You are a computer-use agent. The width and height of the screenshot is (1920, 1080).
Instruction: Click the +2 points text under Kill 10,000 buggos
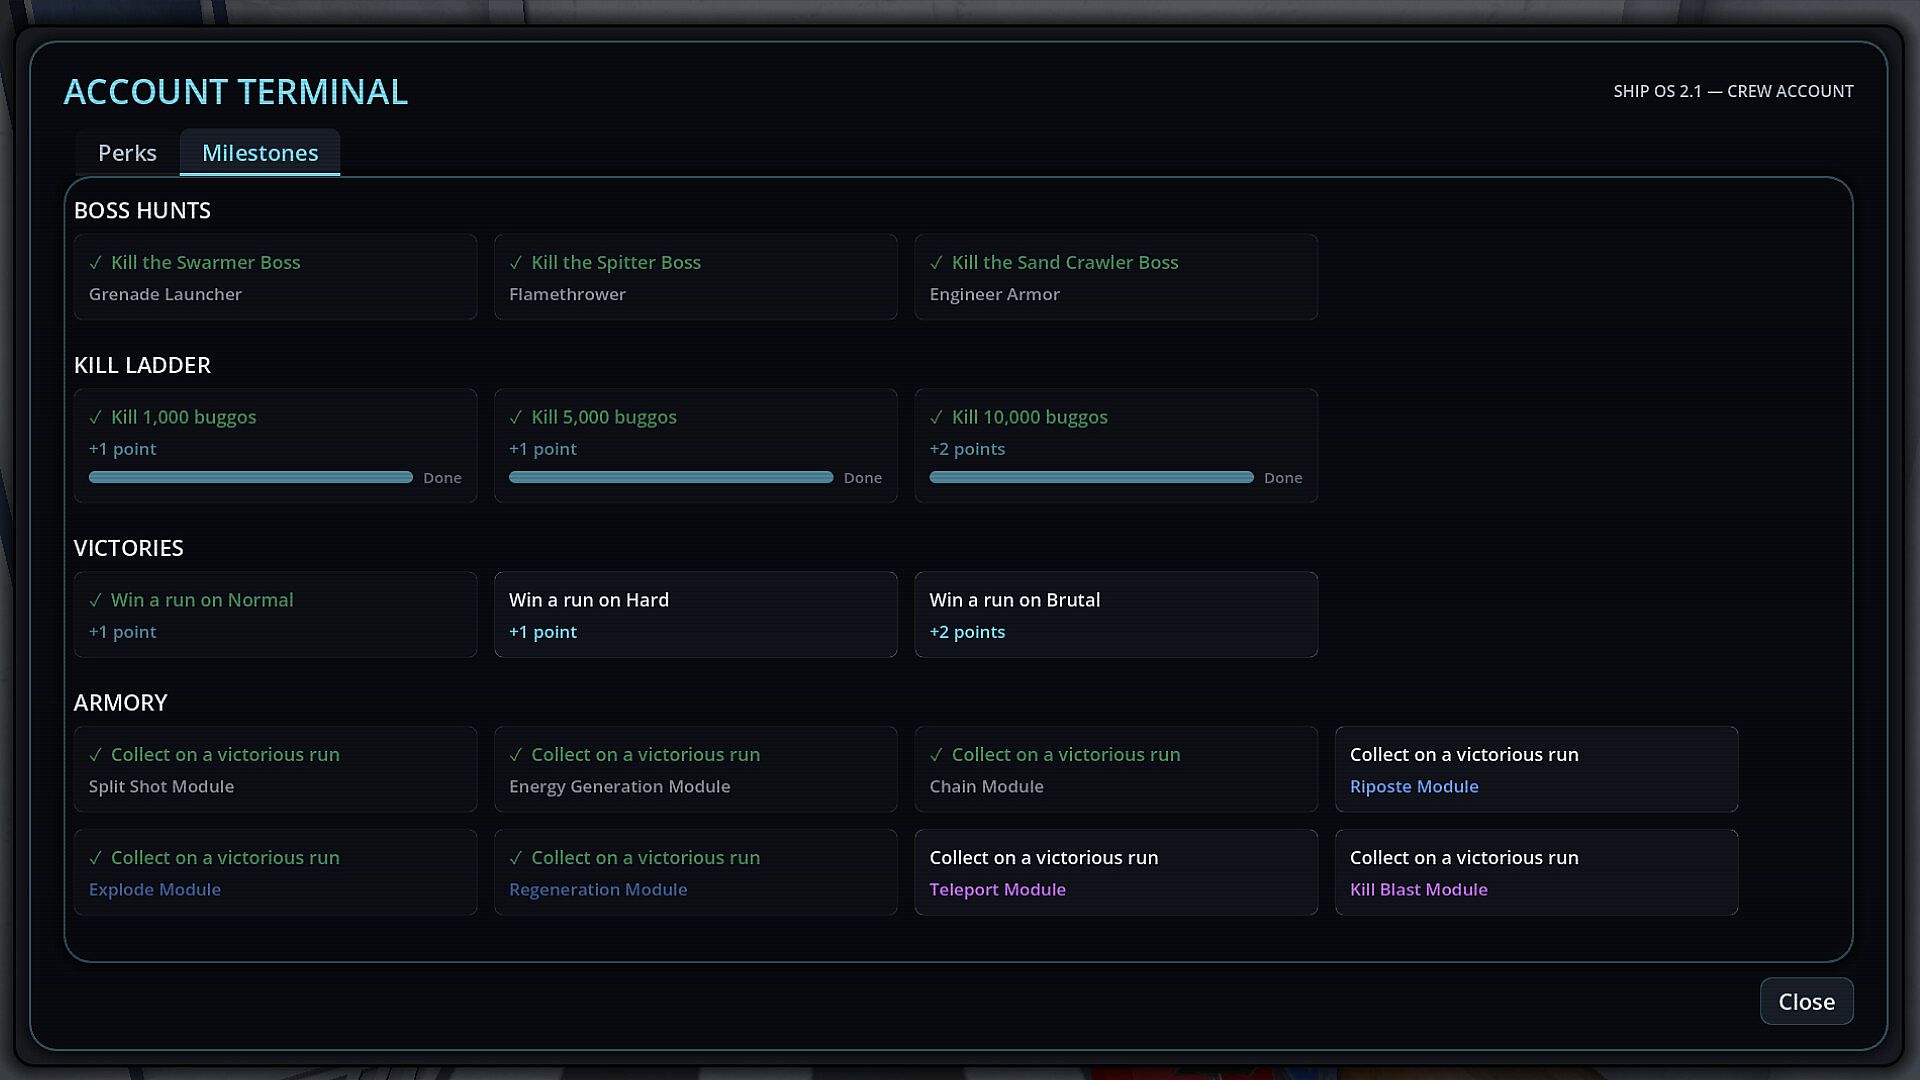967,449
